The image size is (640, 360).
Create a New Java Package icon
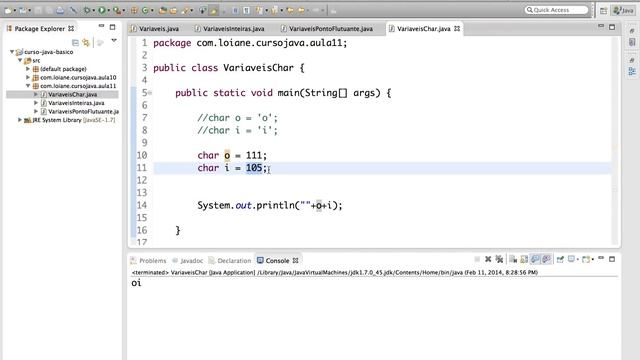pyautogui.click(x=134, y=10)
